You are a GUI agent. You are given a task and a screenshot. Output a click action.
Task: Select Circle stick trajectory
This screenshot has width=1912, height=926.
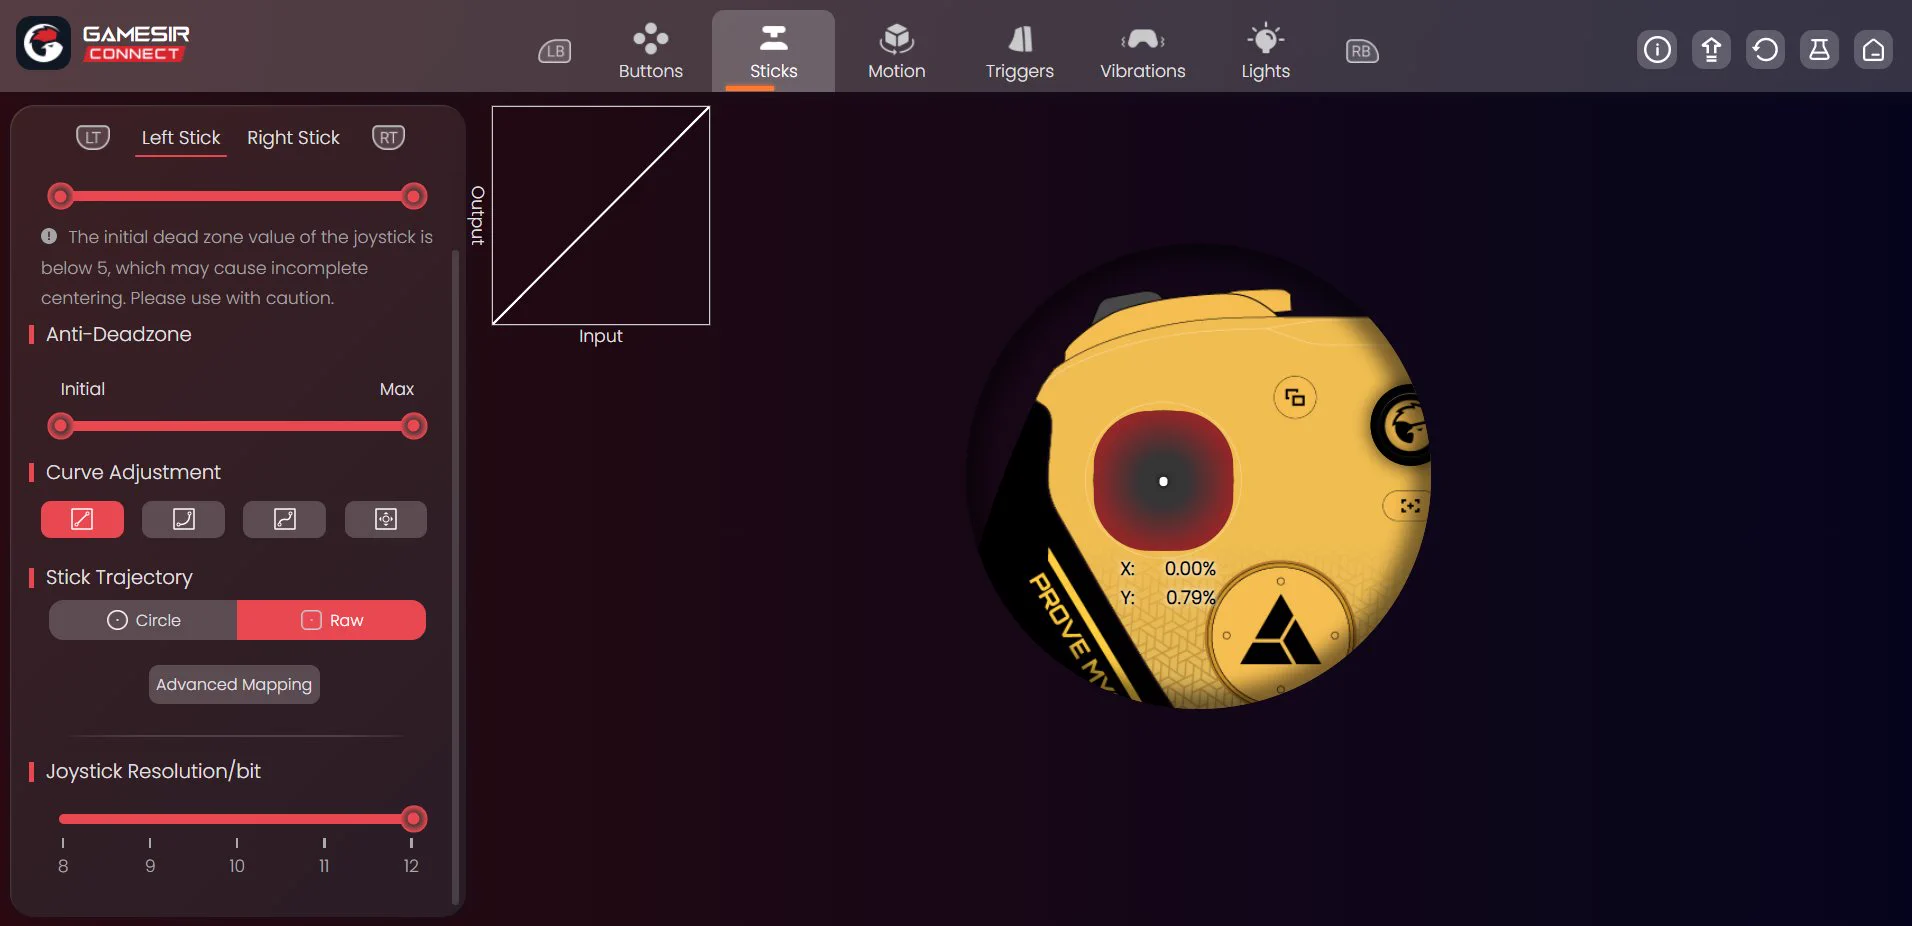(143, 620)
